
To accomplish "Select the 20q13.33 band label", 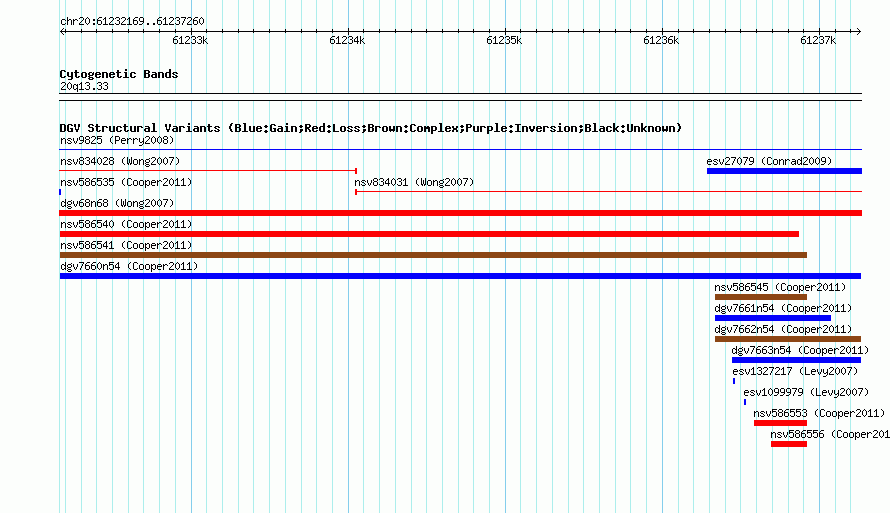I will pyautogui.click(x=84, y=86).
